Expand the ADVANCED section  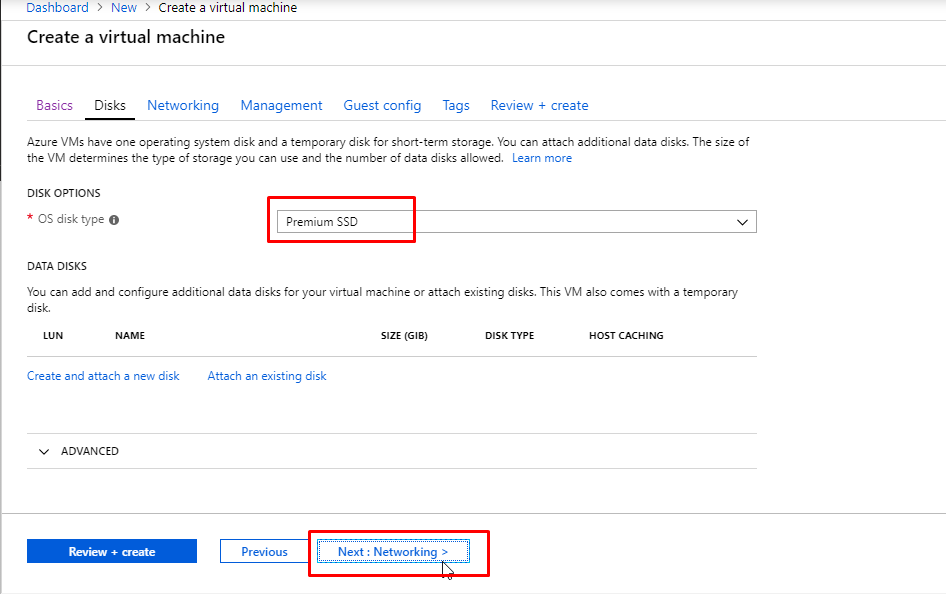[x=78, y=451]
